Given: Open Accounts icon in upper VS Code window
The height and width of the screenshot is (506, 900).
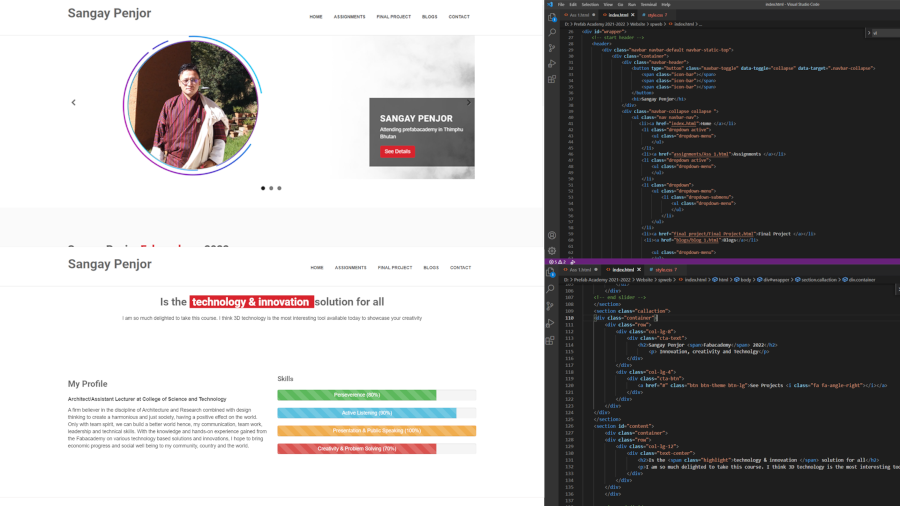Looking at the screenshot, I should tap(552, 235).
